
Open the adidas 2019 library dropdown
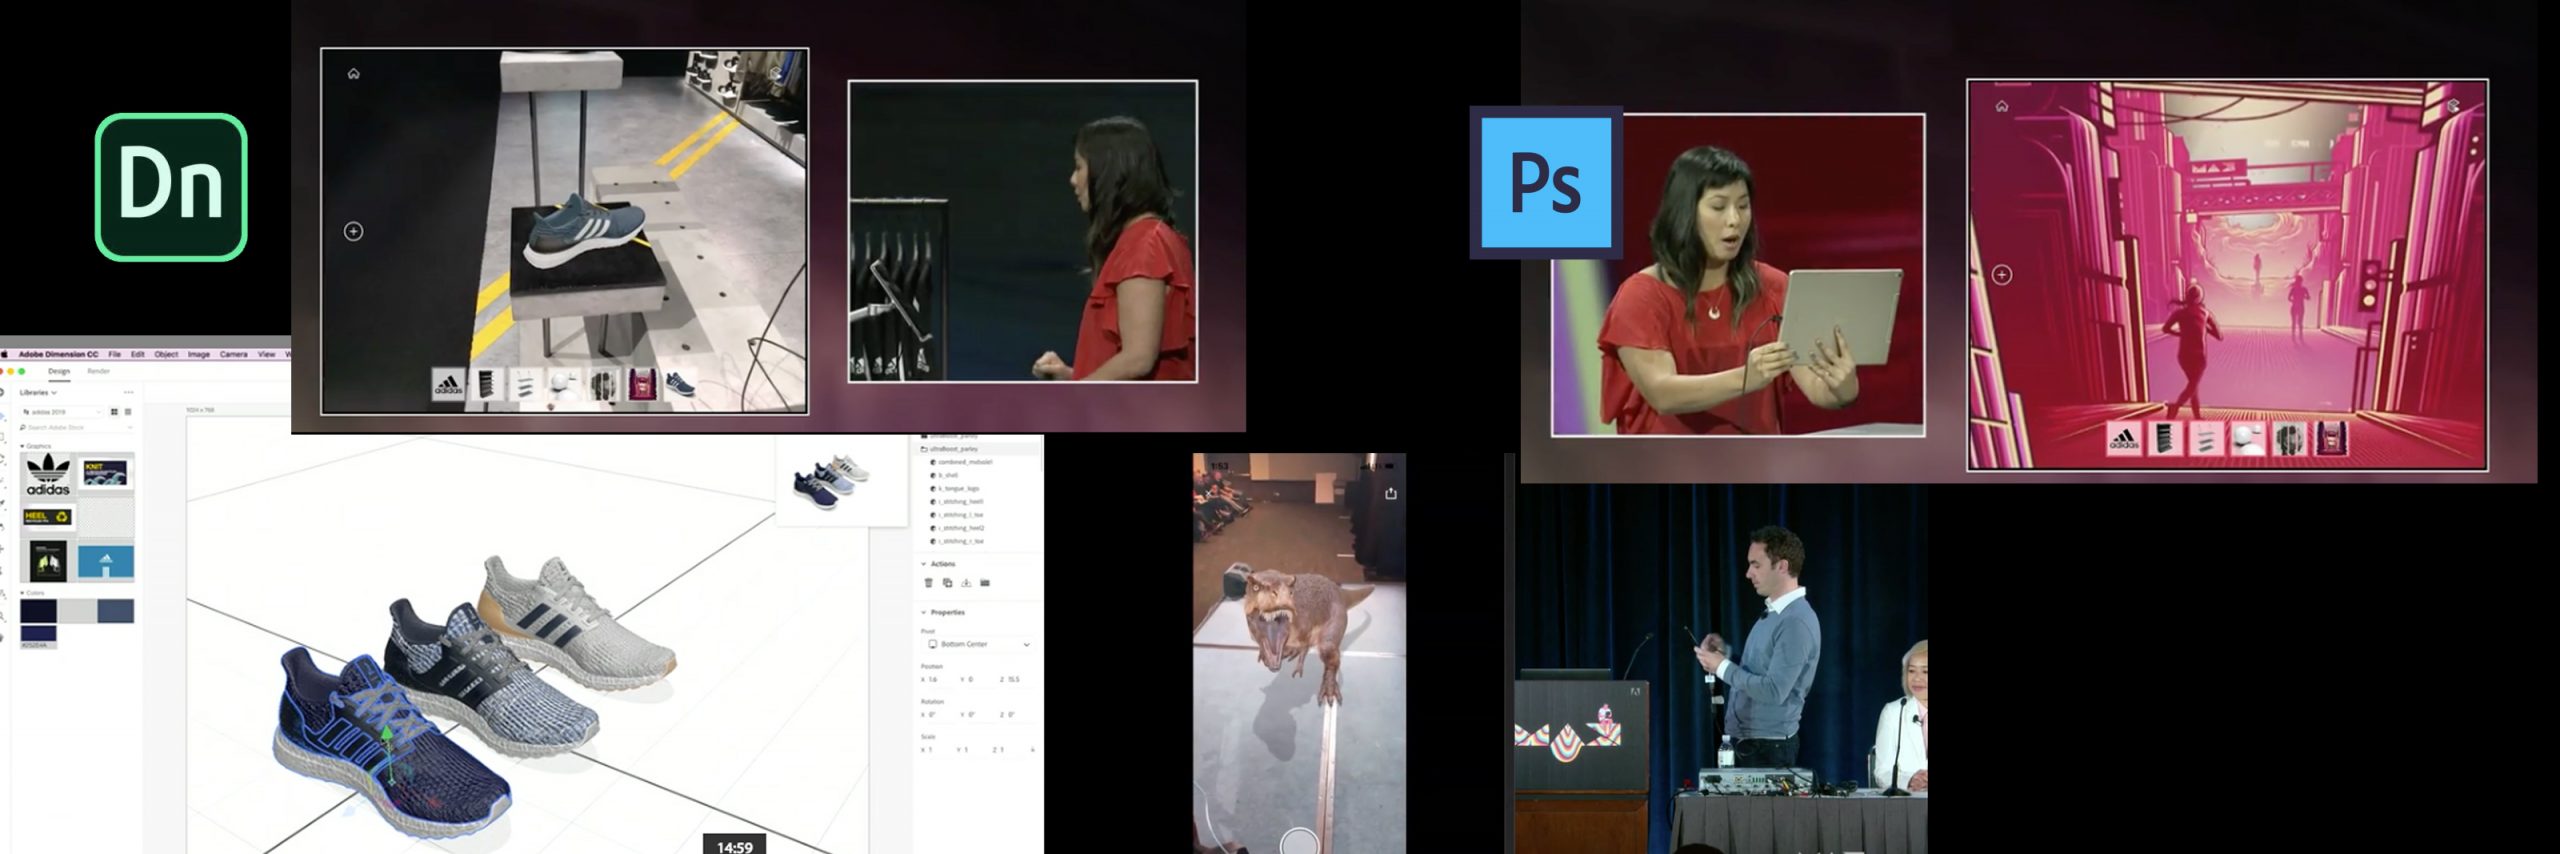(62, 412)
